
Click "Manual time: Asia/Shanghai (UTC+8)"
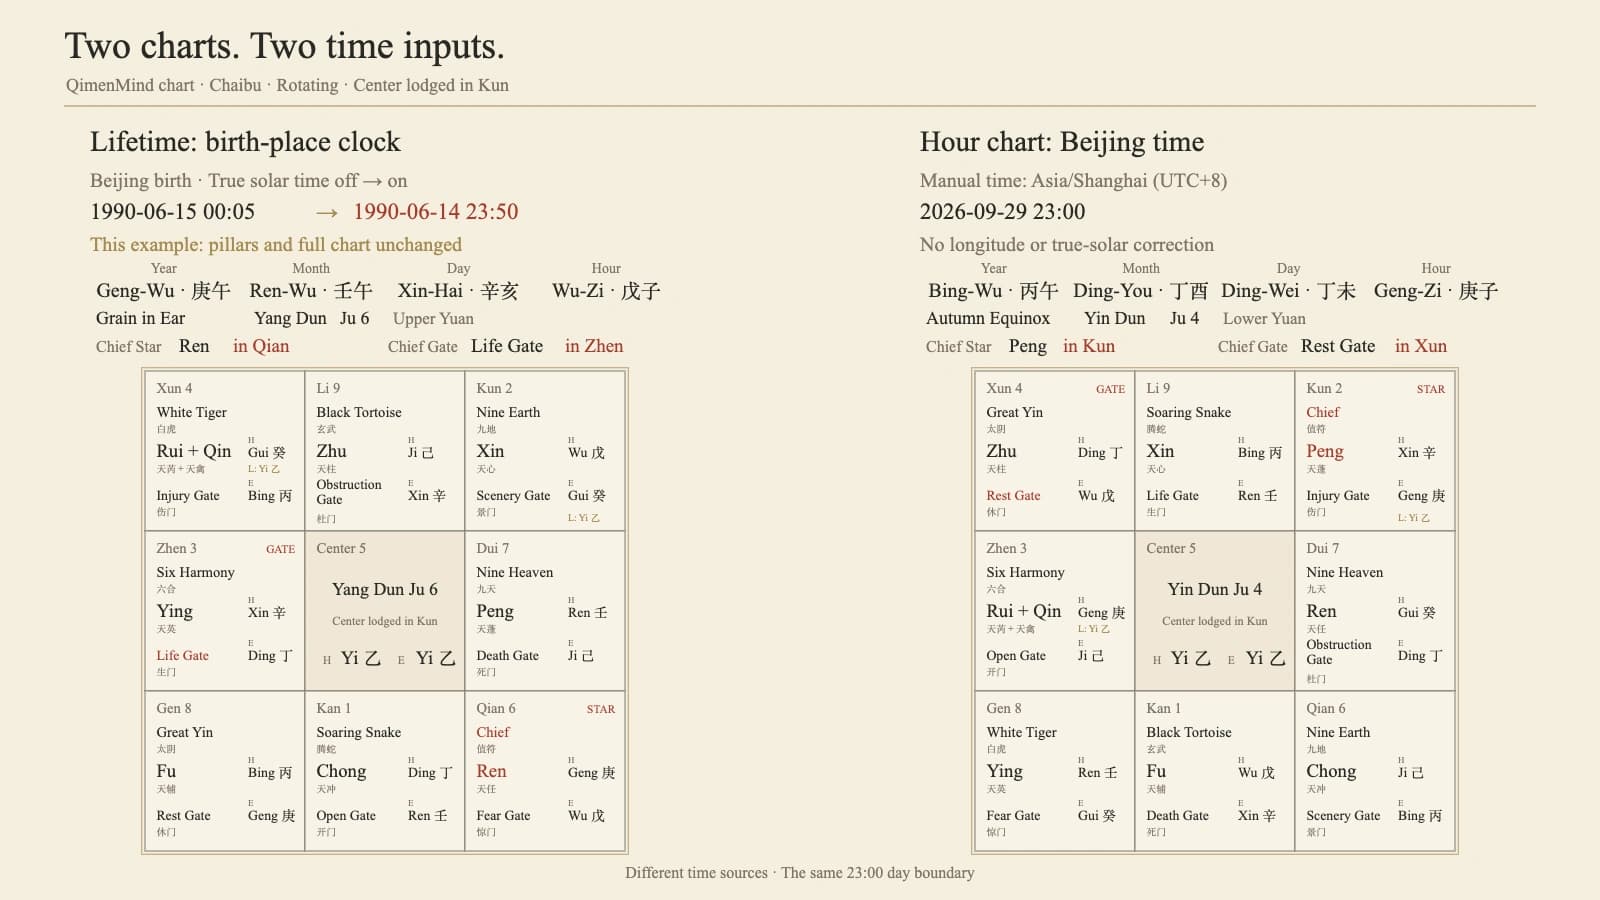[x=1073, y=181]
